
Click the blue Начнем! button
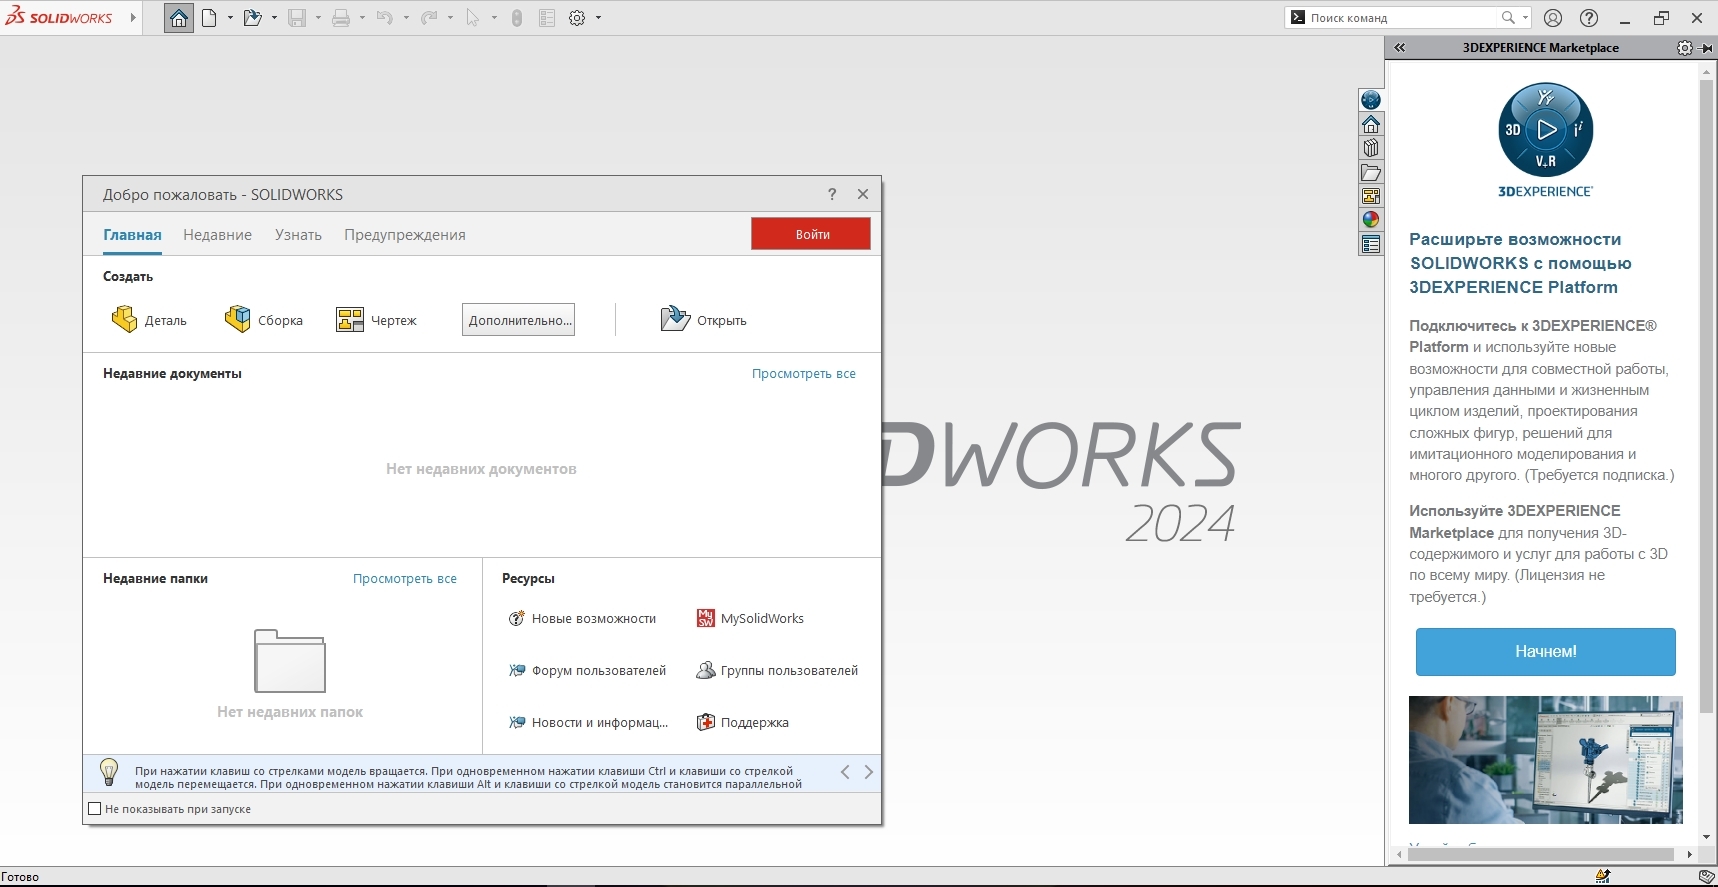[1545, 652]
